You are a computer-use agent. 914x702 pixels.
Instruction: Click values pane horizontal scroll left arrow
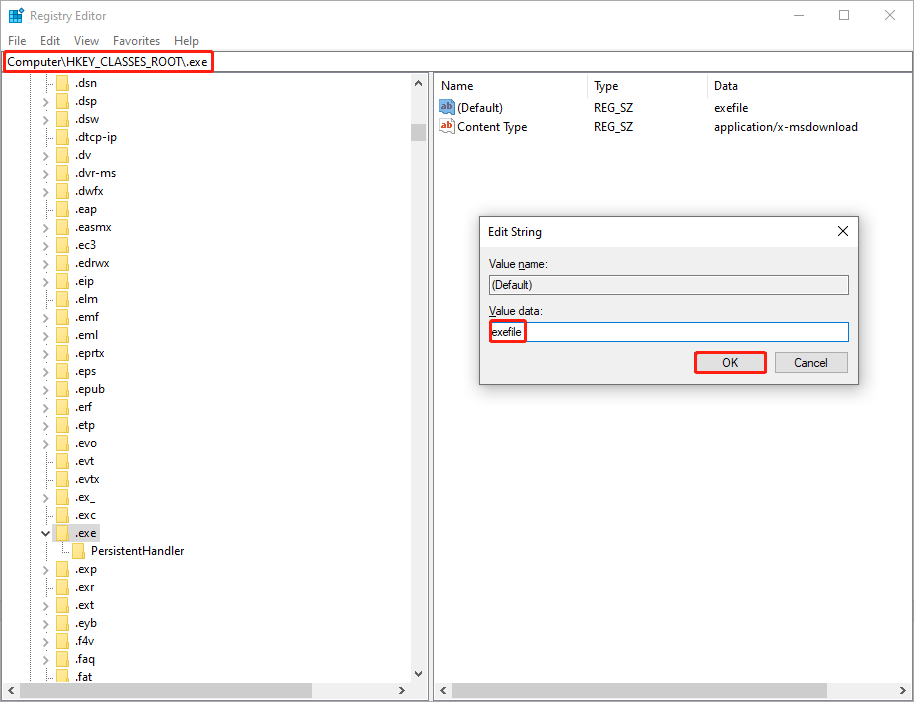tap(444, 690)
